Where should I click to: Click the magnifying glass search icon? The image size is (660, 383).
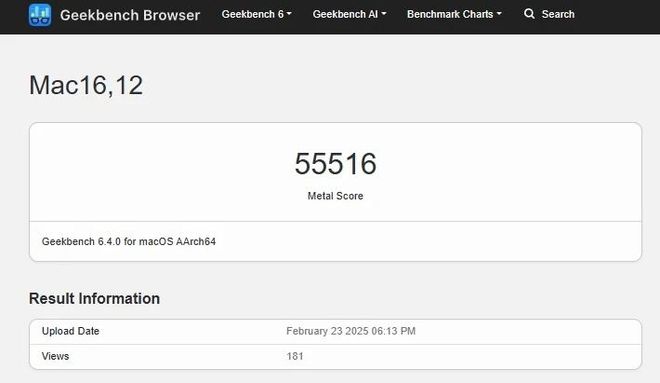pos(529,14)
